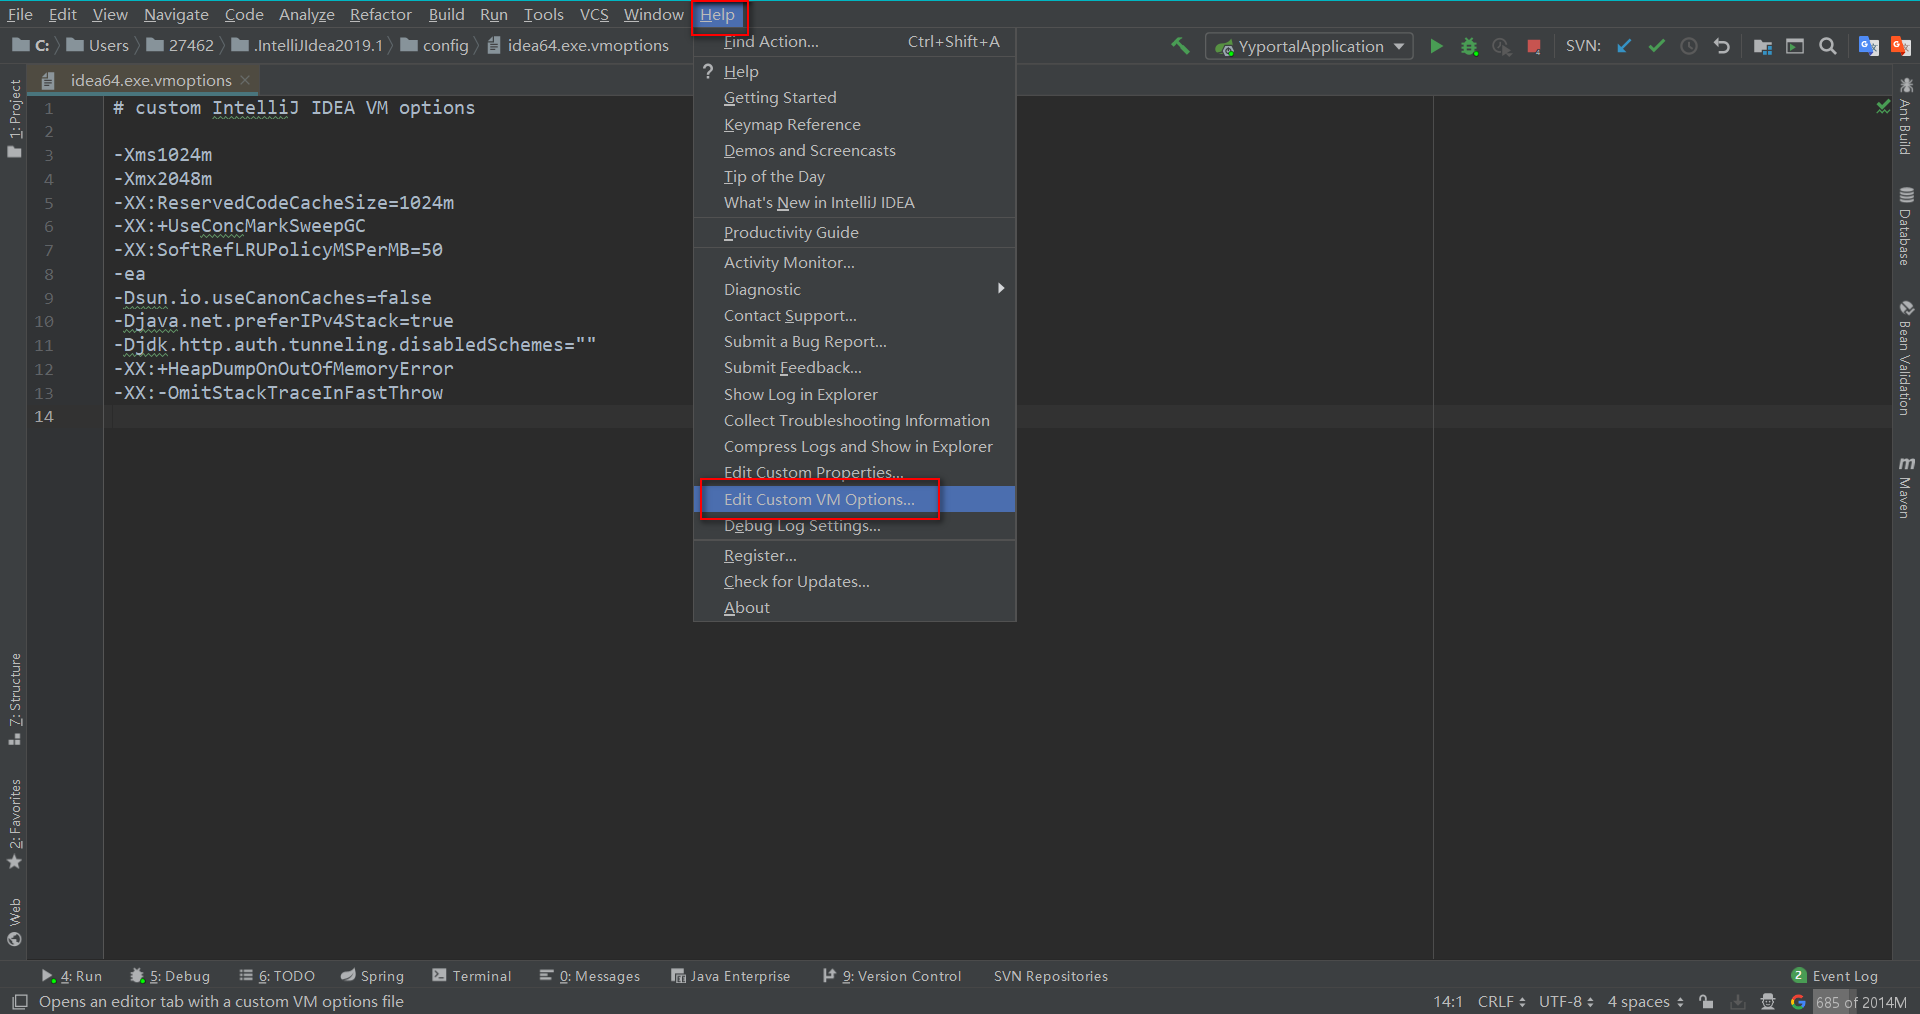Screen dimensions: 1920x1014
Task: Open Run Anything toolbar icon
Action: tap(1795, 46)
